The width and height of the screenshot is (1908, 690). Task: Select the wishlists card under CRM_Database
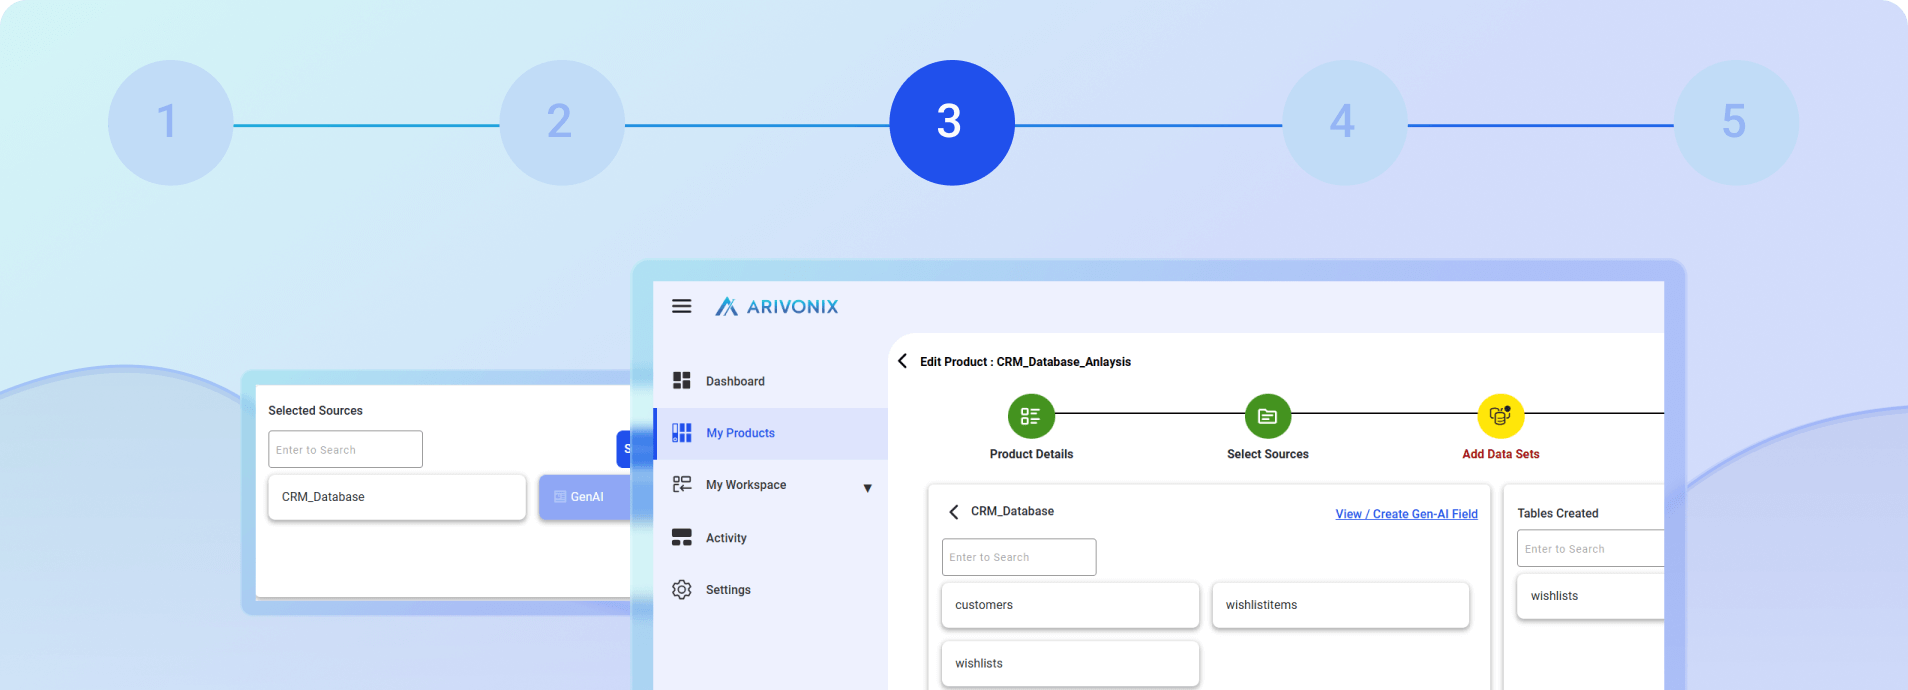1070,663
